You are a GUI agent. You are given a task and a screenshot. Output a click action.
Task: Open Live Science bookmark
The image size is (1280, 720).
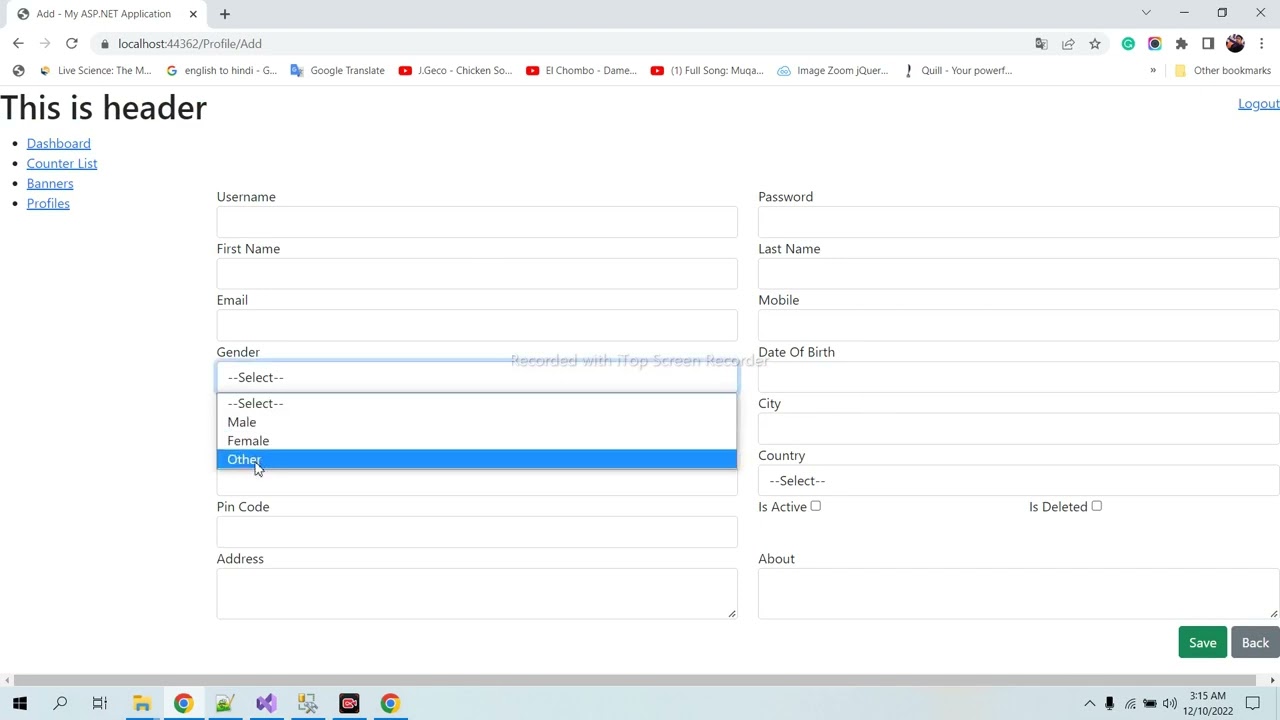point(95,71)
